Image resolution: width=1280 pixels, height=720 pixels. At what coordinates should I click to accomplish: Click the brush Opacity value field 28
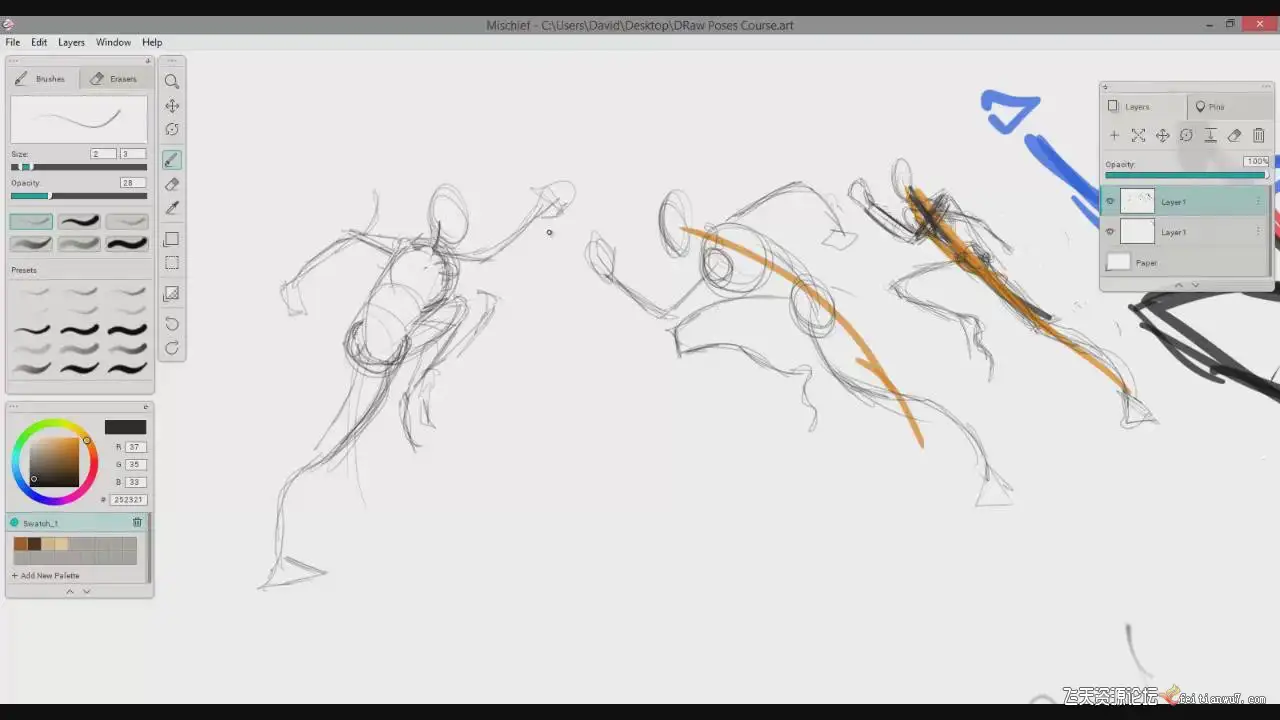coord(132,183)
